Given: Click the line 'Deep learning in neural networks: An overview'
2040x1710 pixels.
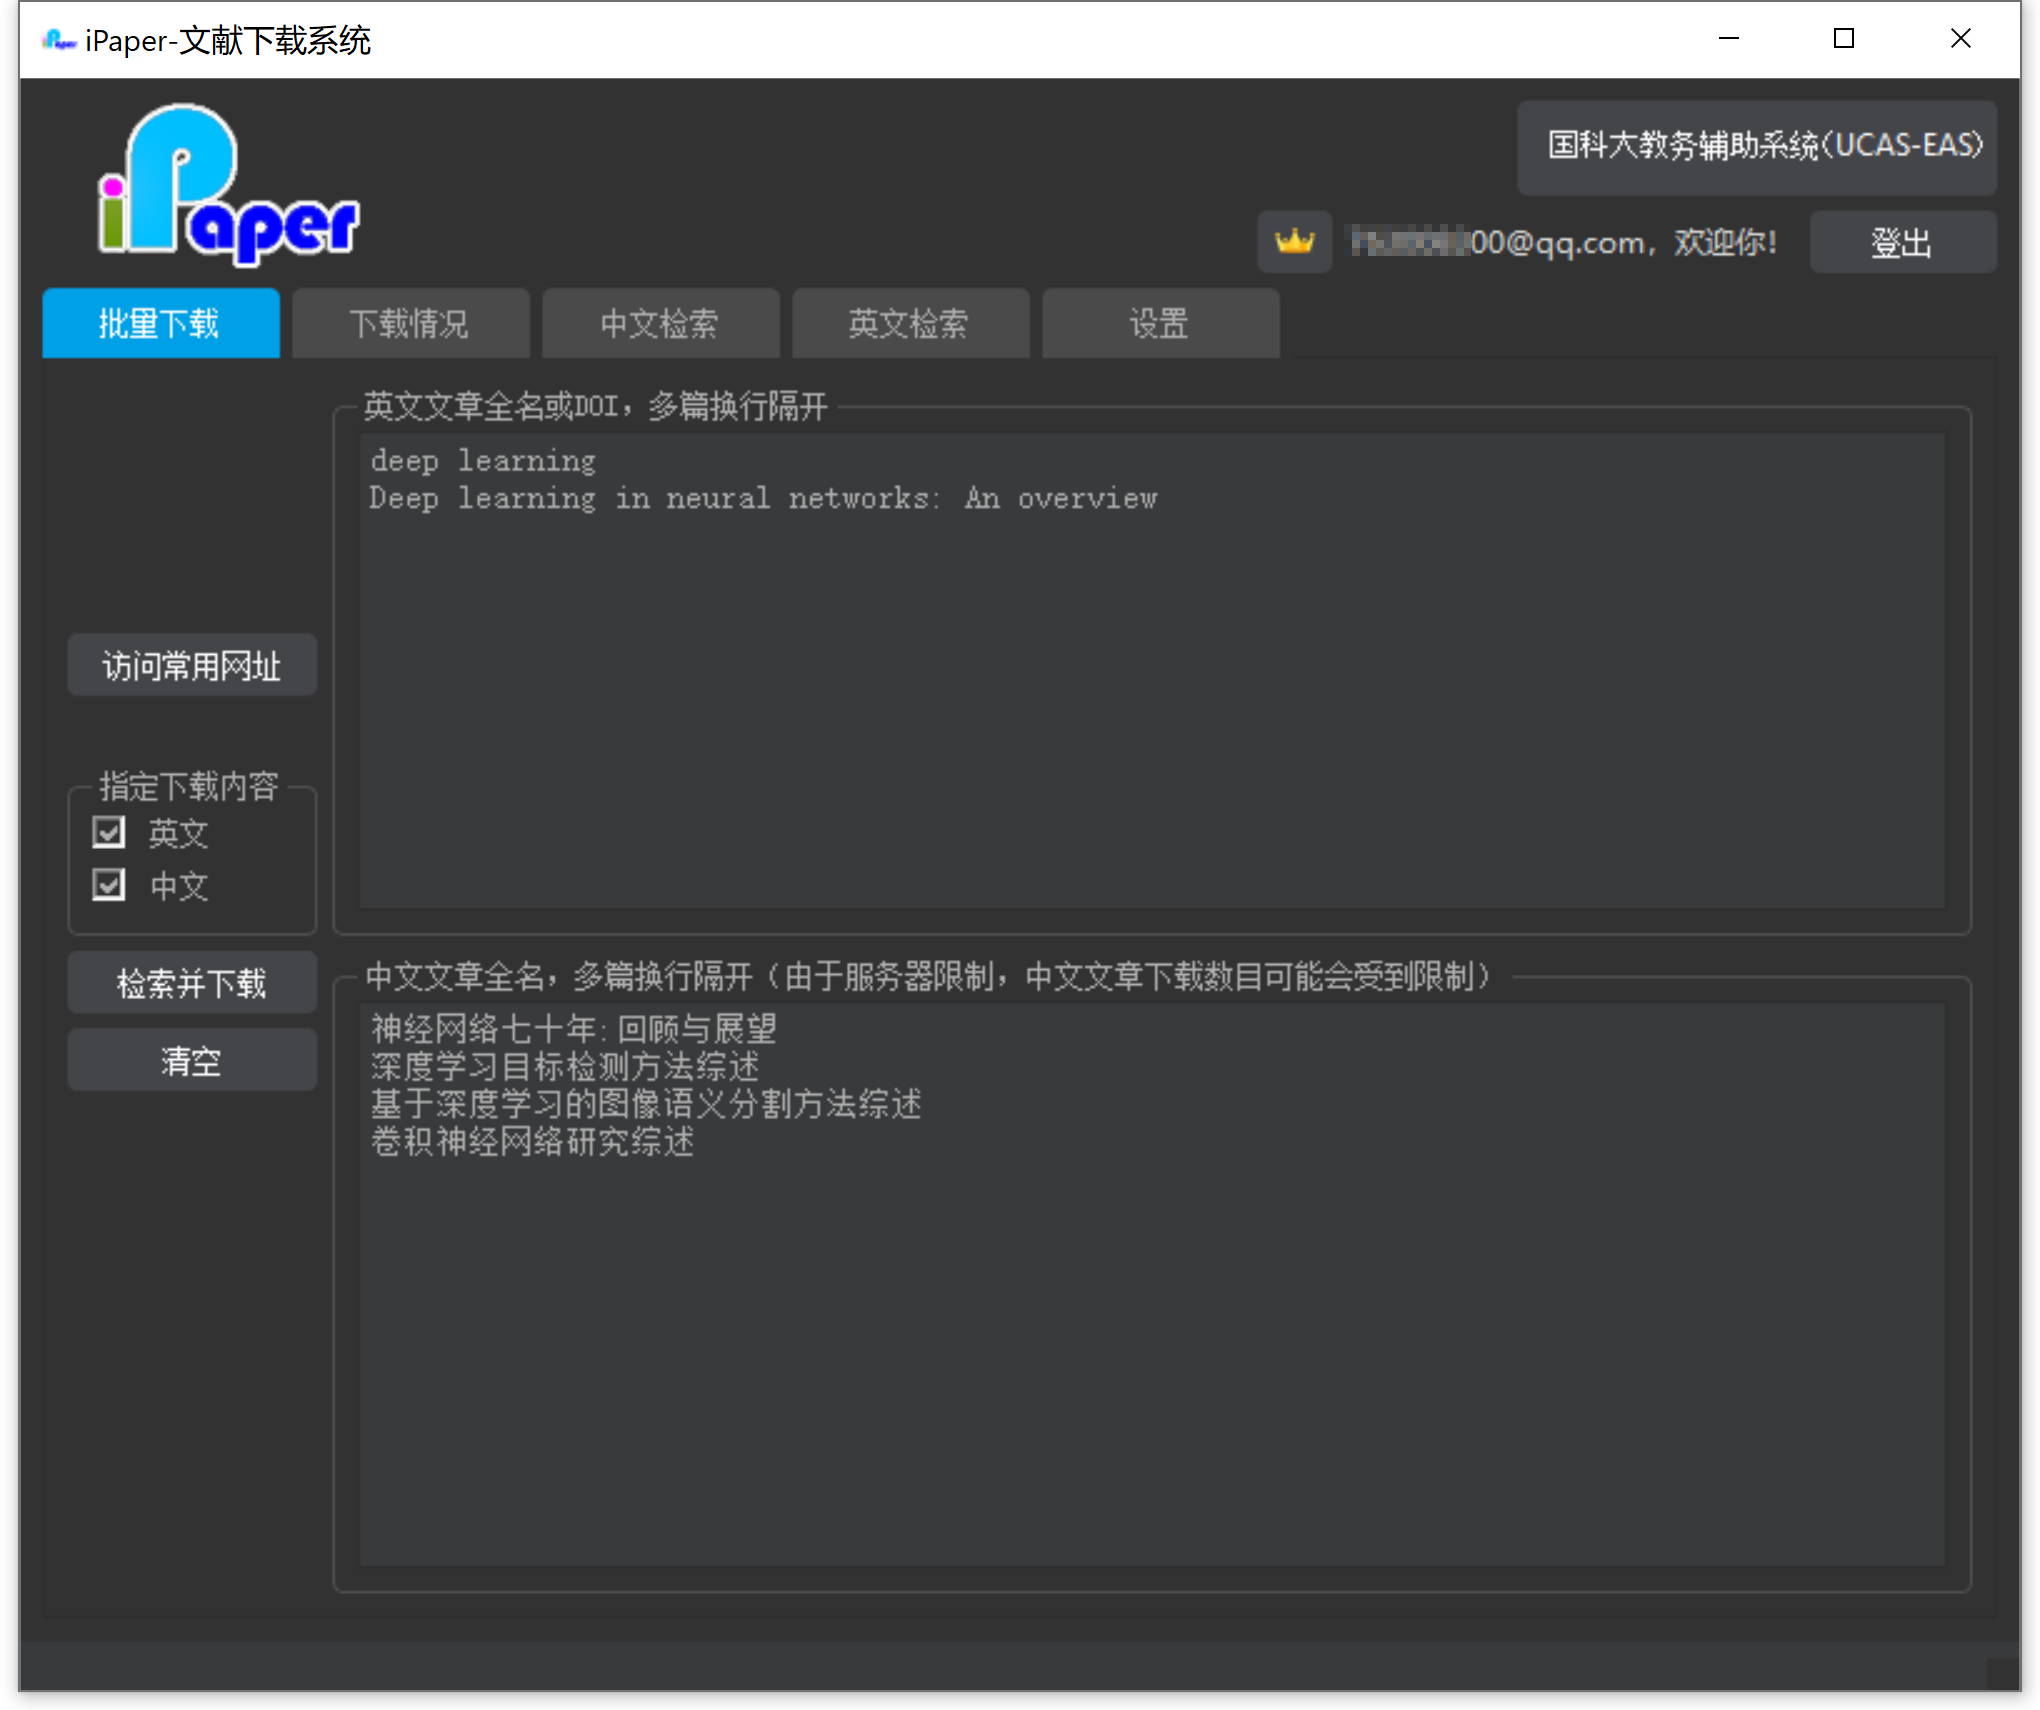Looking at the screenshot, I should click(762, 499).
